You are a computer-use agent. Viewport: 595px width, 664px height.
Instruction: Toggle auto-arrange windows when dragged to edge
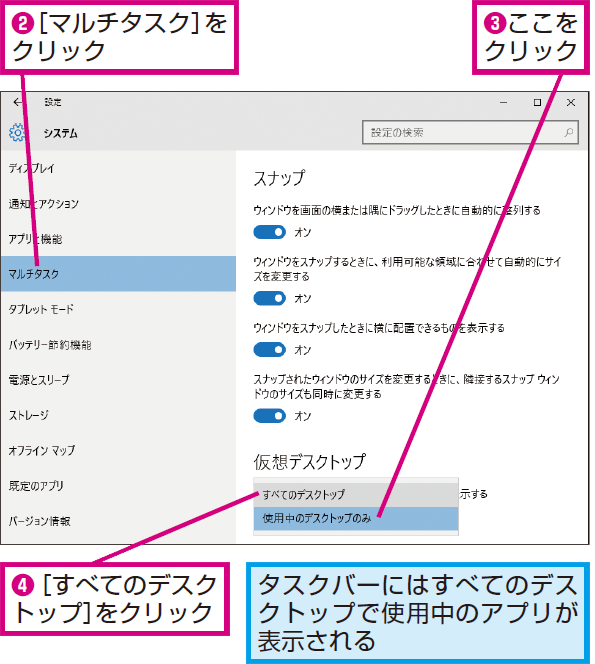(x=269, y=232)
